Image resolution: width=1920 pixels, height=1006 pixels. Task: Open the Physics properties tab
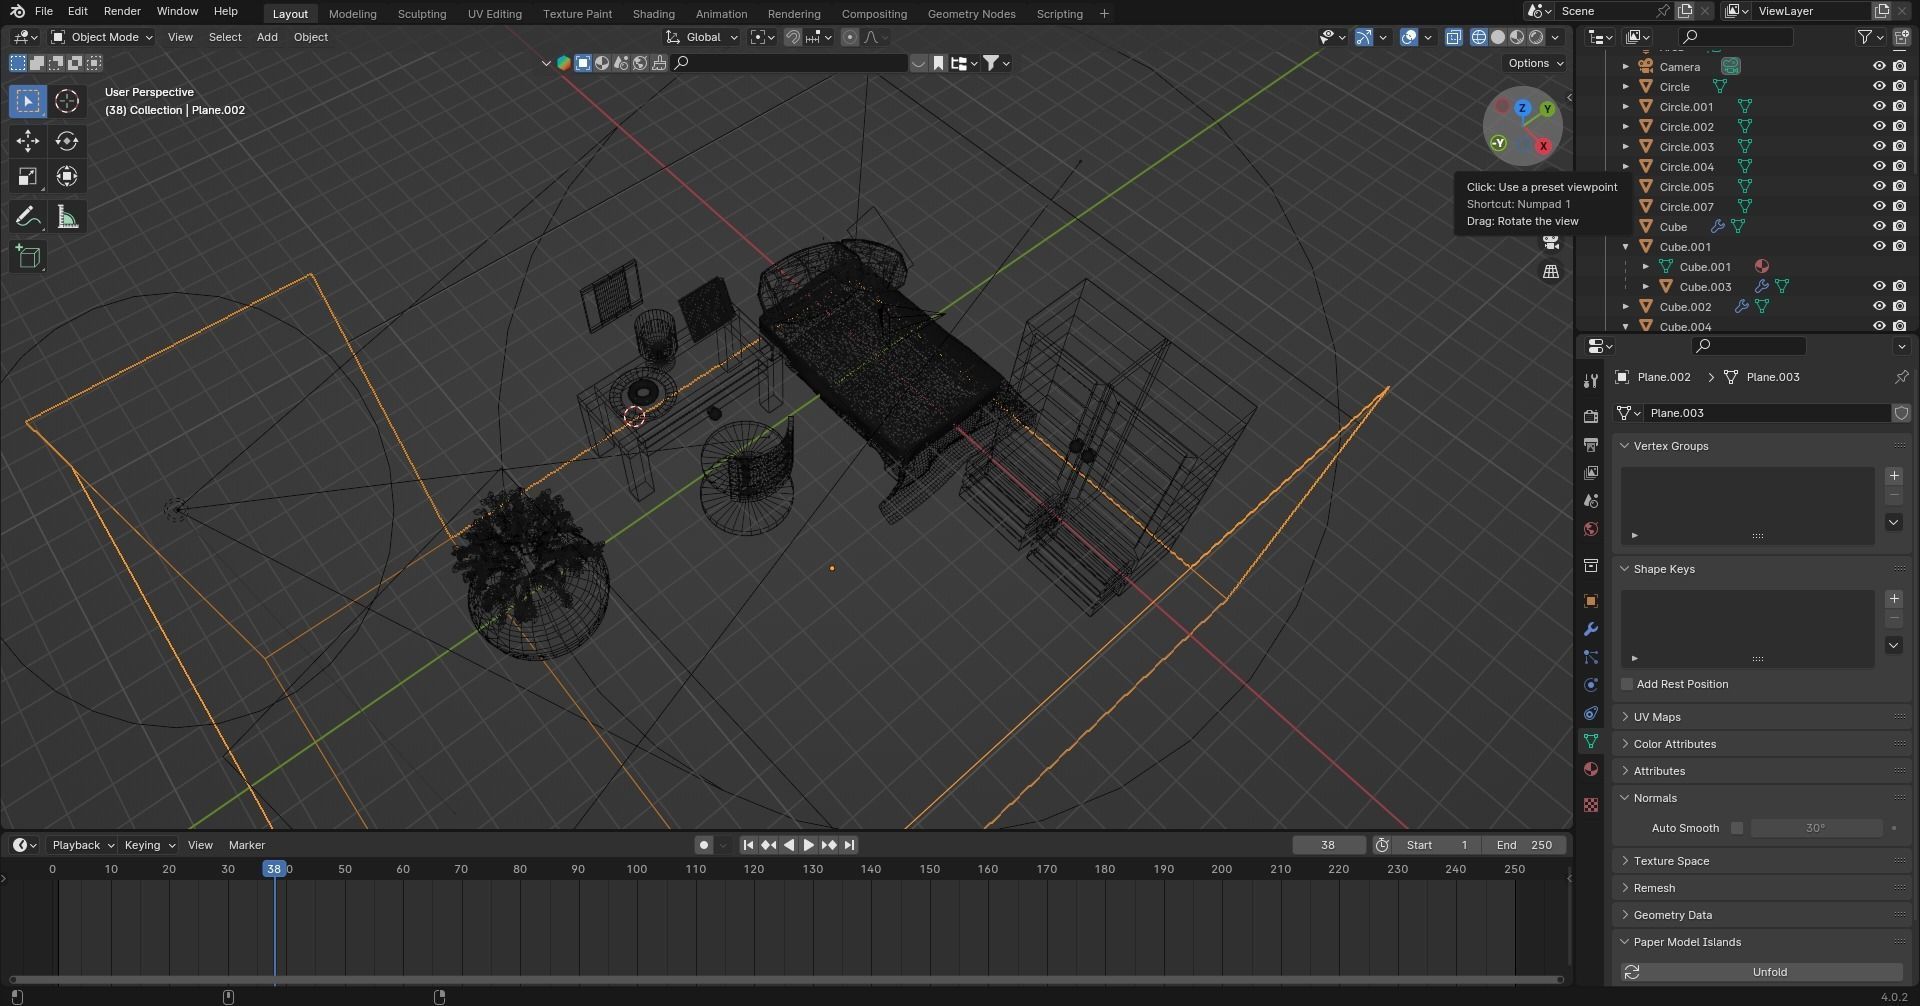tap(1591, 685)
